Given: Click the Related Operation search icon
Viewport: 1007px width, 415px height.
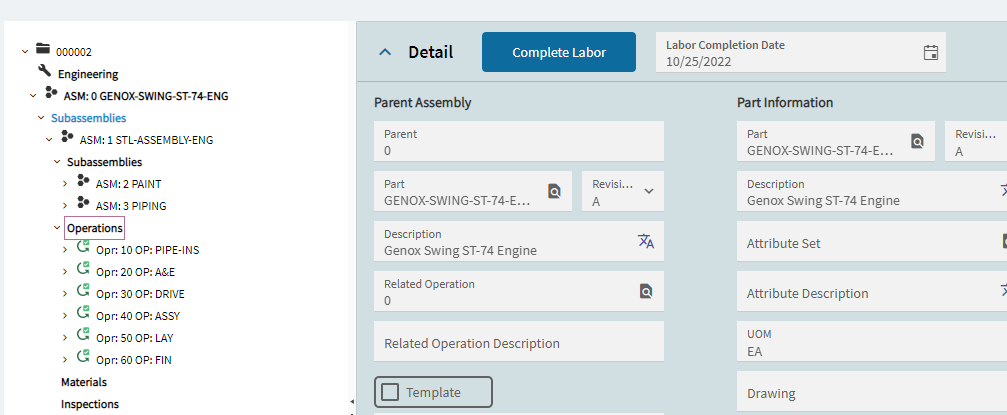Looking at the screenshot, I should click(645, 291).
